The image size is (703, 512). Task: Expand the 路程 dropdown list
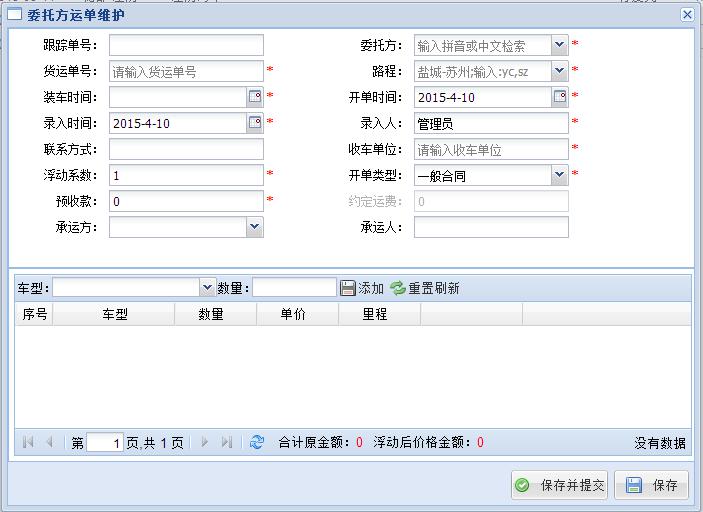pos(560,71)
